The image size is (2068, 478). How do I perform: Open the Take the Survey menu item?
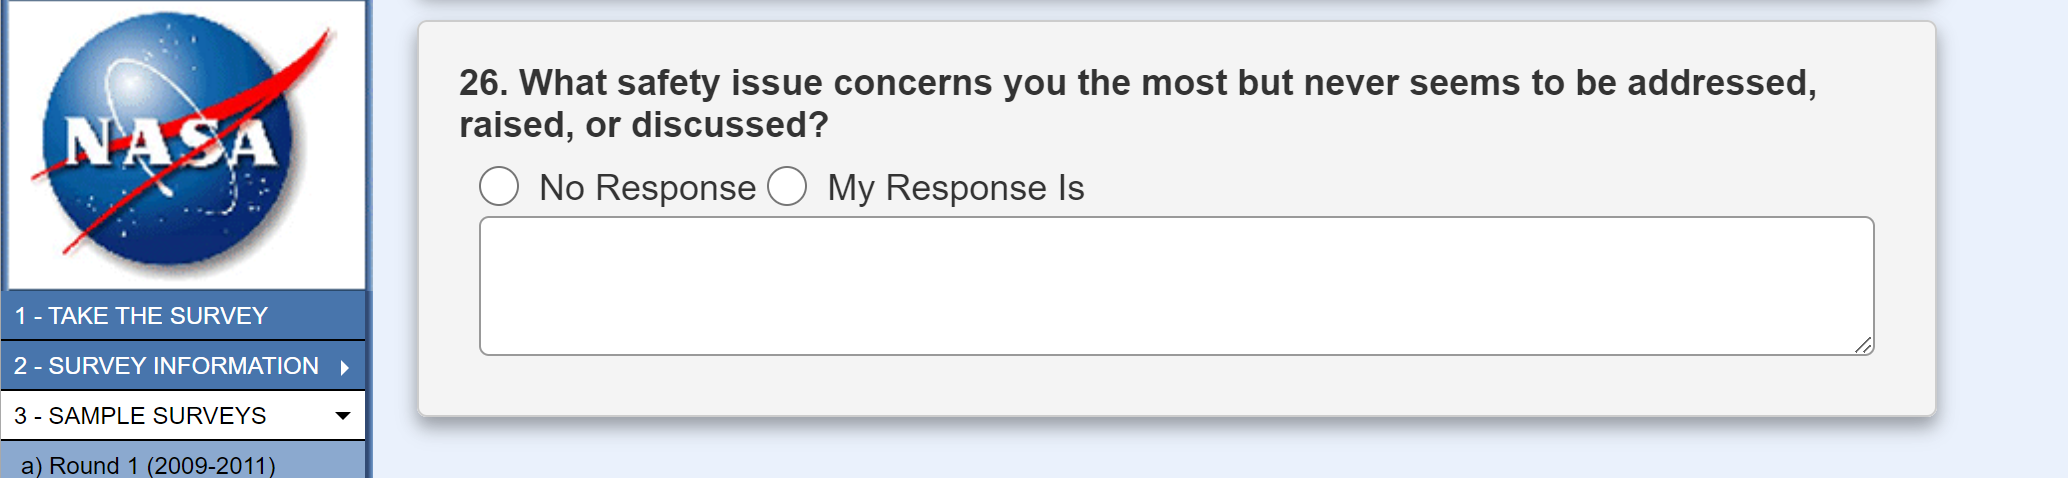[x=141, y=316]
